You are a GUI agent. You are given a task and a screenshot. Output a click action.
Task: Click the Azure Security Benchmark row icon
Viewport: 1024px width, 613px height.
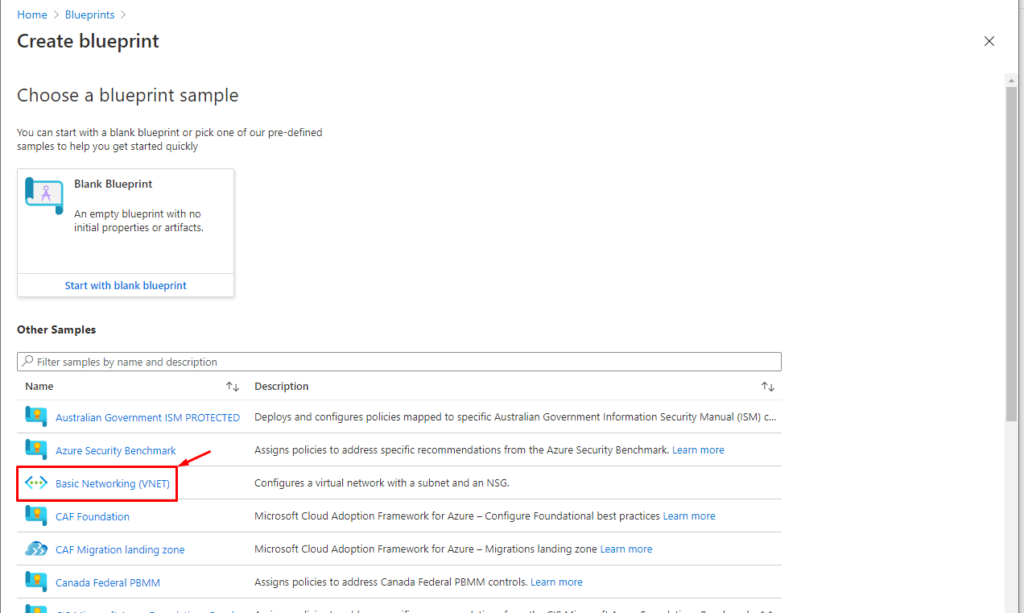coord(36,449)
